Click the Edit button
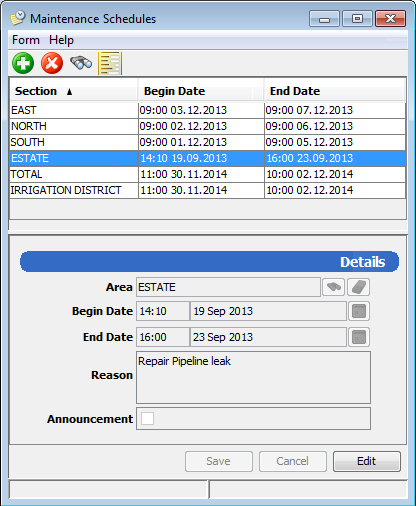The width and height of the screenshot is (416, 506). click(x=367, y=461)
